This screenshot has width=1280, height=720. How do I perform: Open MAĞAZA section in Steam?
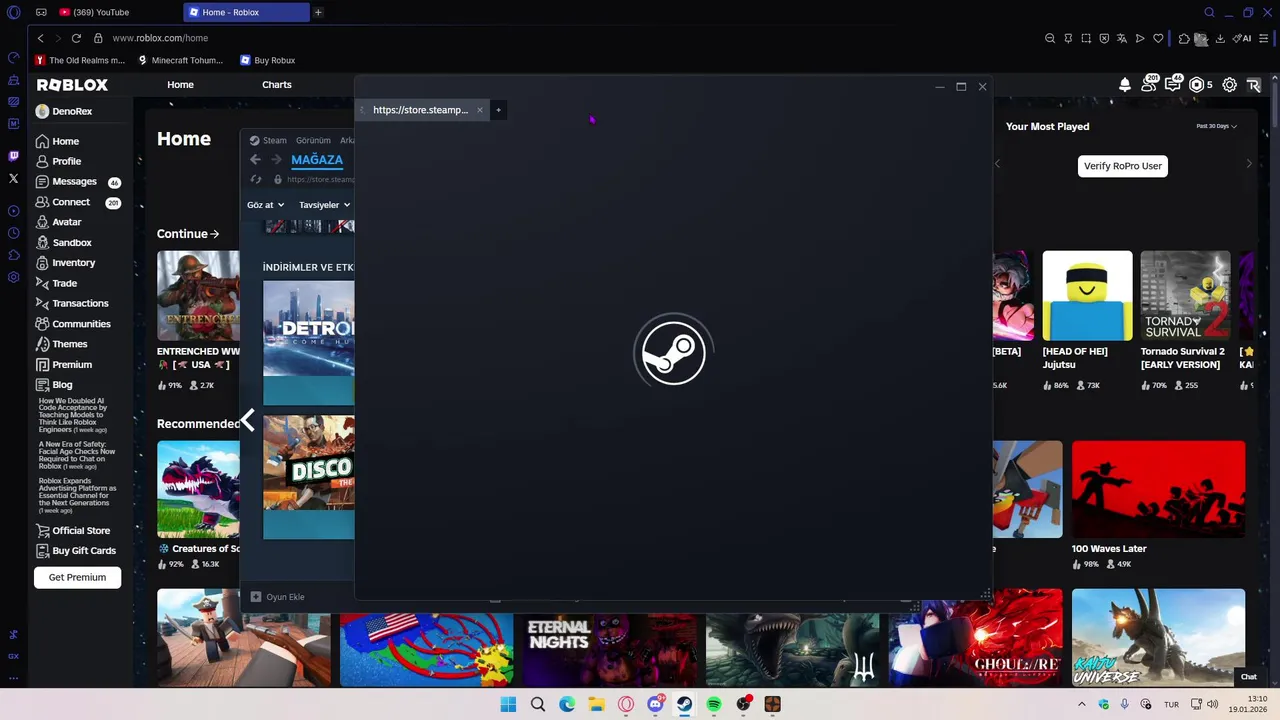tap(317, 160)
